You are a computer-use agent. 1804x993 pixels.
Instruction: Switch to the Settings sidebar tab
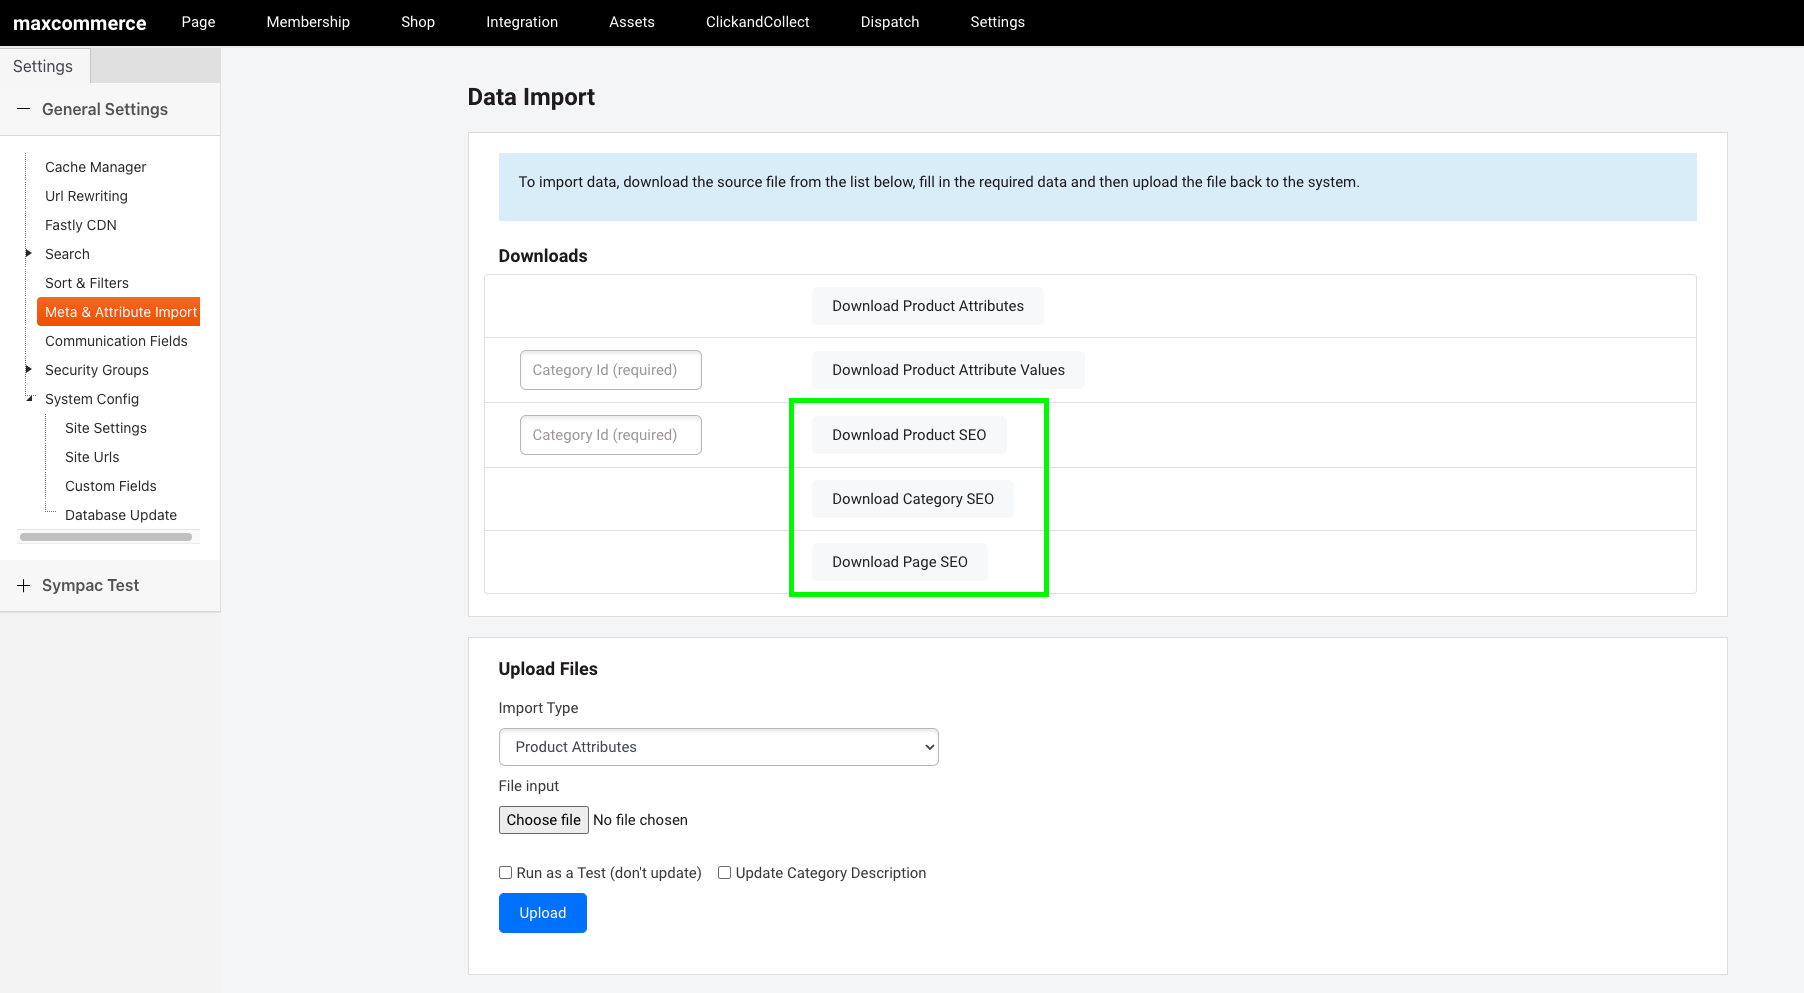[44, 66]
